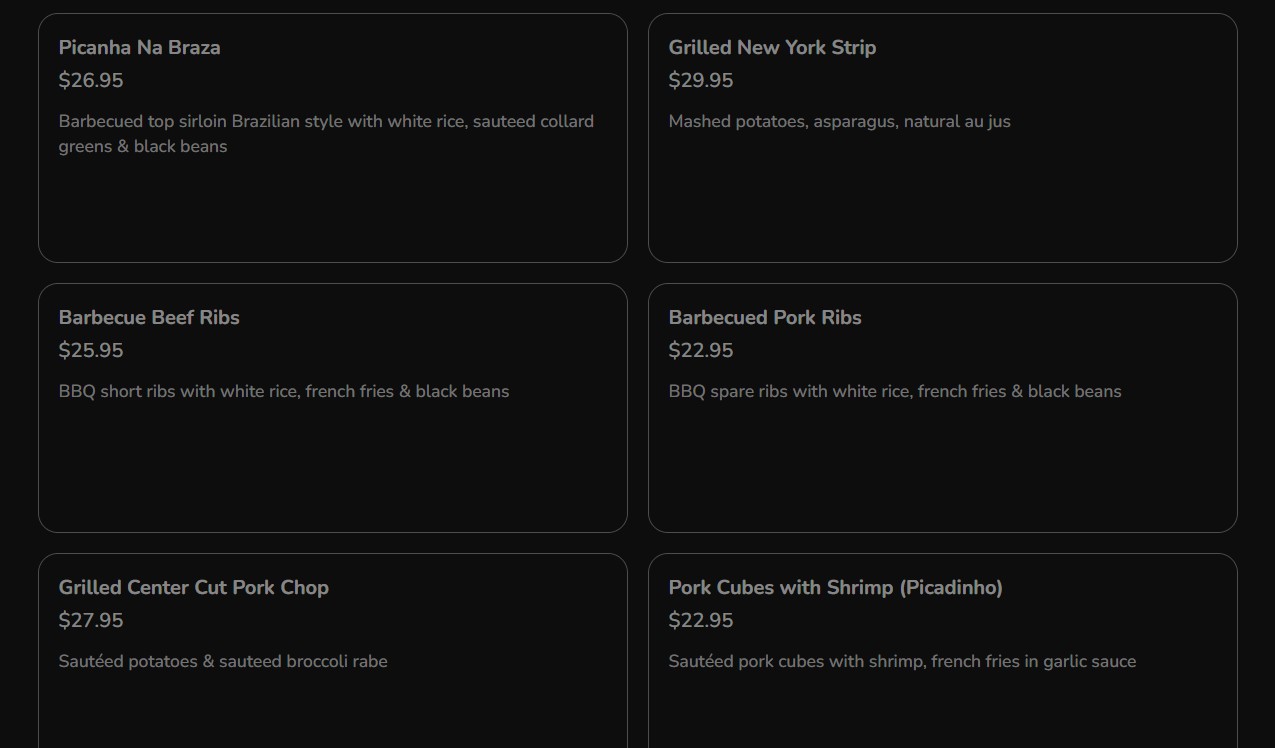Click the $26.95 price of Picanha
Image resolution: width=1275 pixels, height=748 pixels.
(91, 80)
